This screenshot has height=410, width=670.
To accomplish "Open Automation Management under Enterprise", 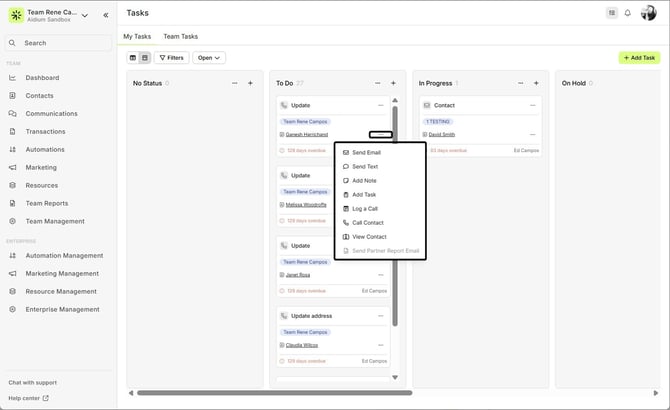I will tap(64, 255).
